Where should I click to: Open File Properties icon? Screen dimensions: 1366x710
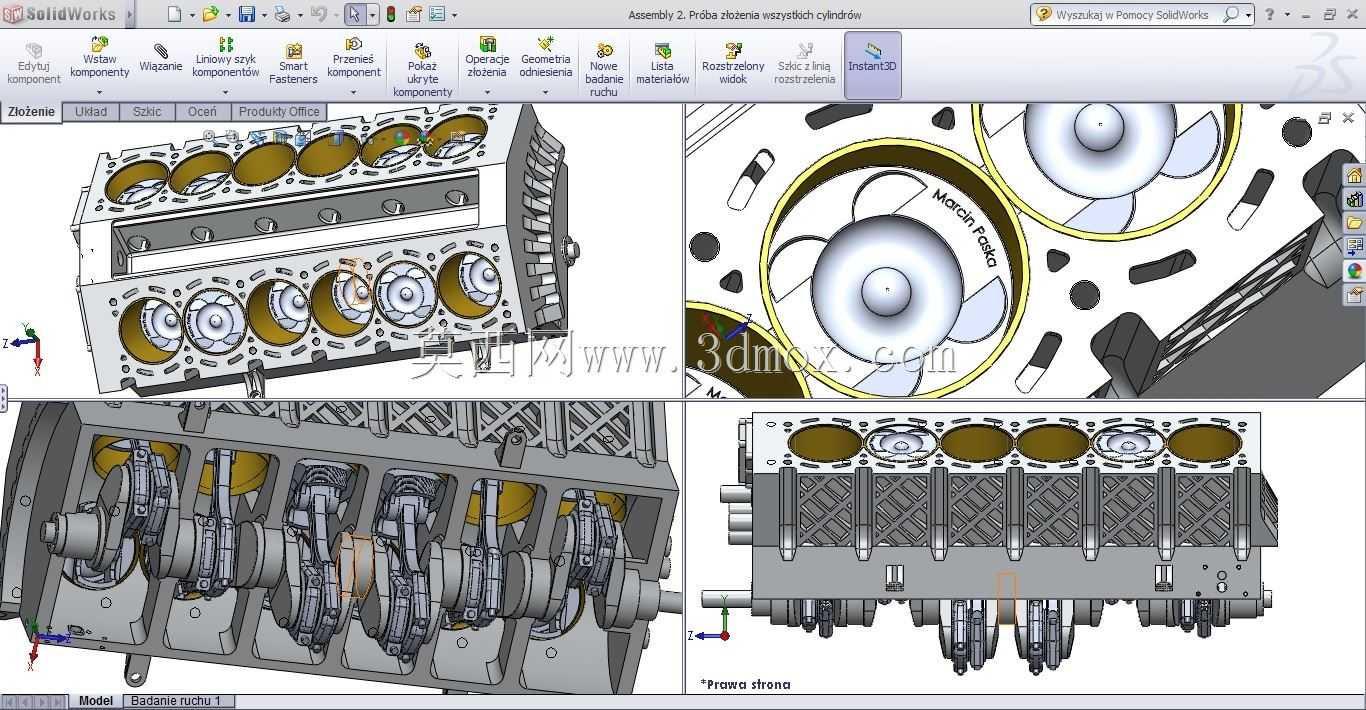click(413, 14)
